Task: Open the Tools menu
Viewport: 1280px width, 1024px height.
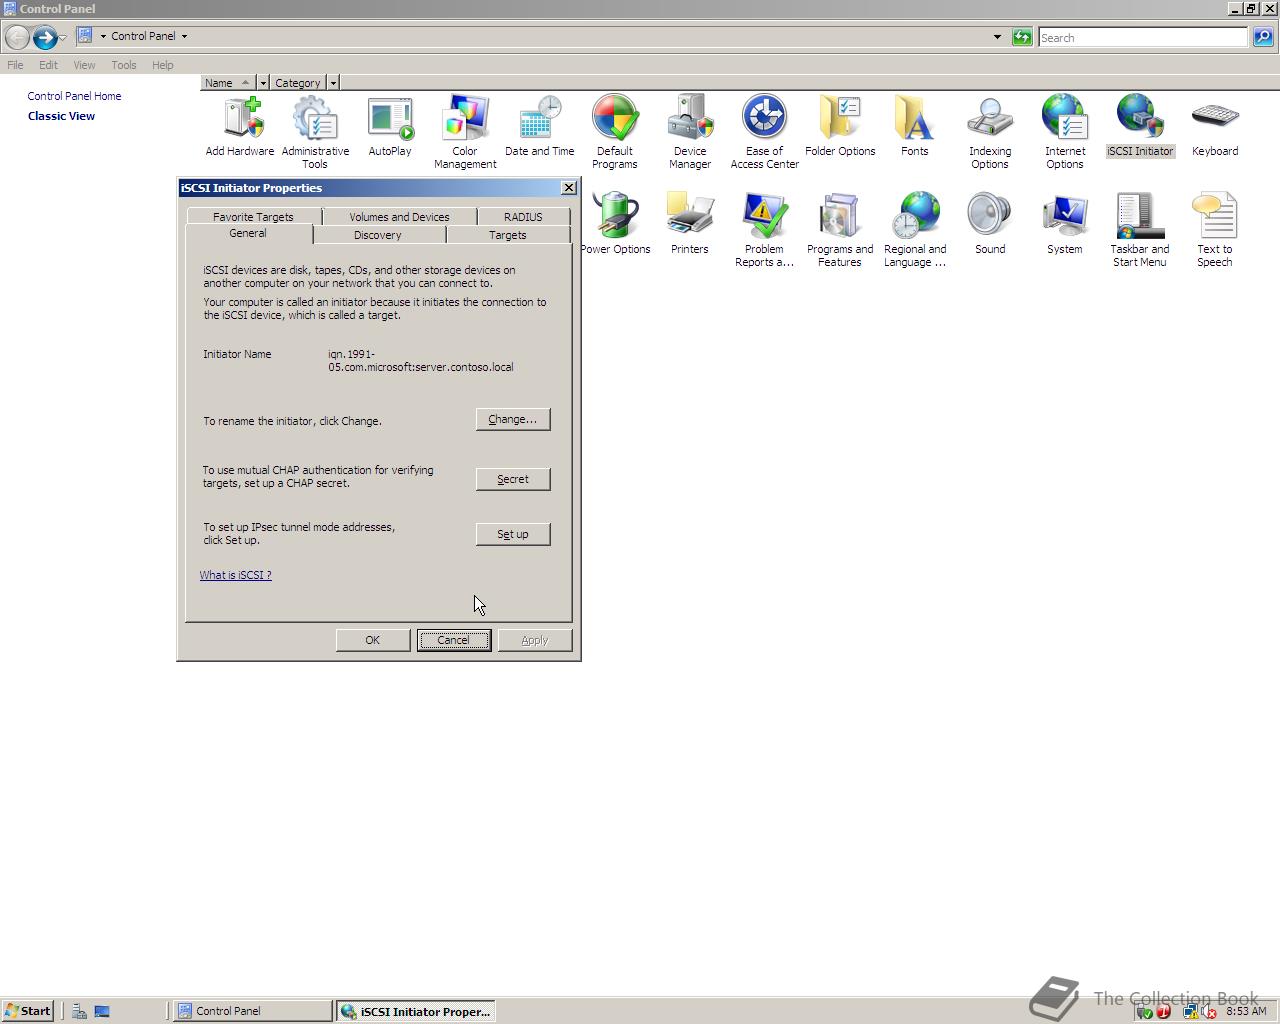Action: click(x=124, y=65)
